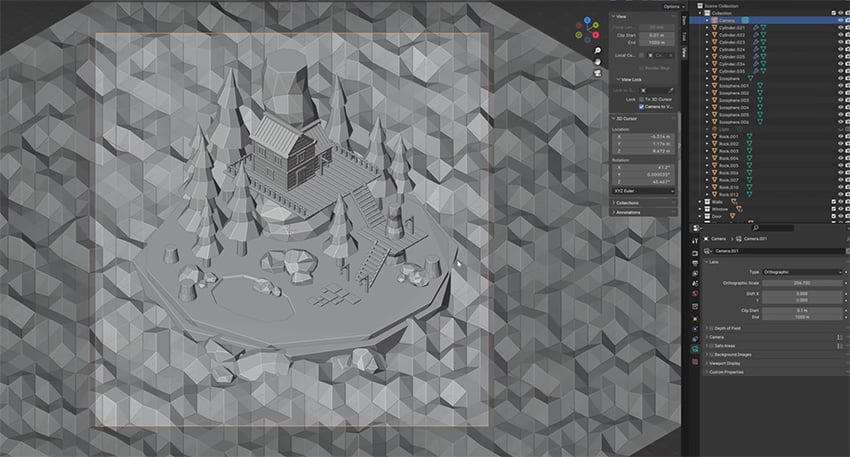Click the mesh data icon on Icosphere.001 row

click(x=759, y=86)
